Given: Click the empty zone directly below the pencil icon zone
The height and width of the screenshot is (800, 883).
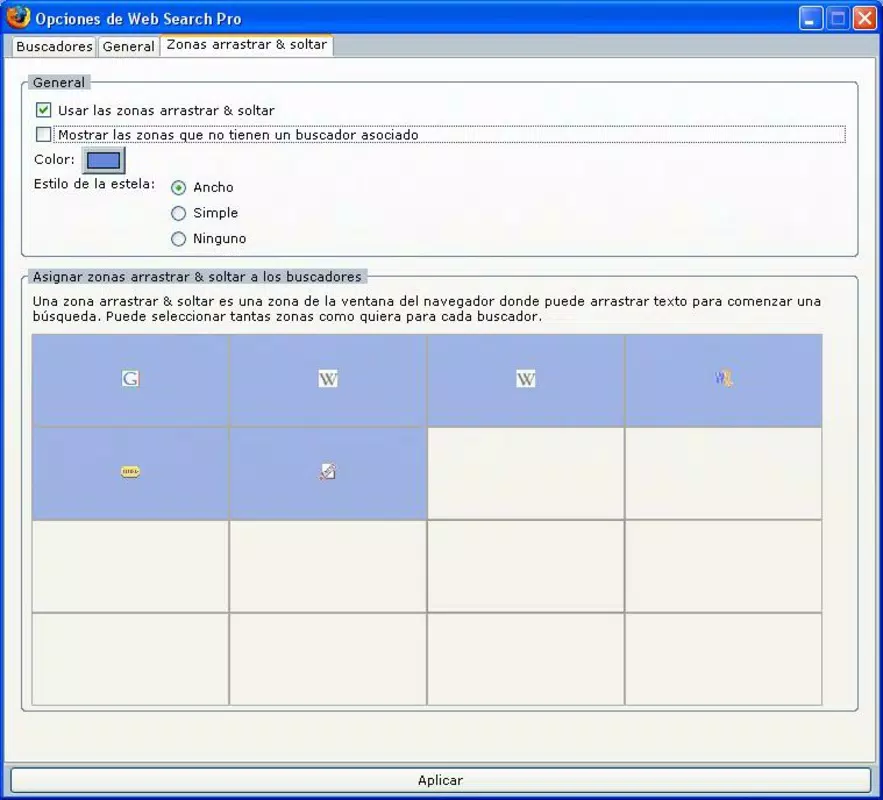Looking at the screenshot, I should [328, 566].
